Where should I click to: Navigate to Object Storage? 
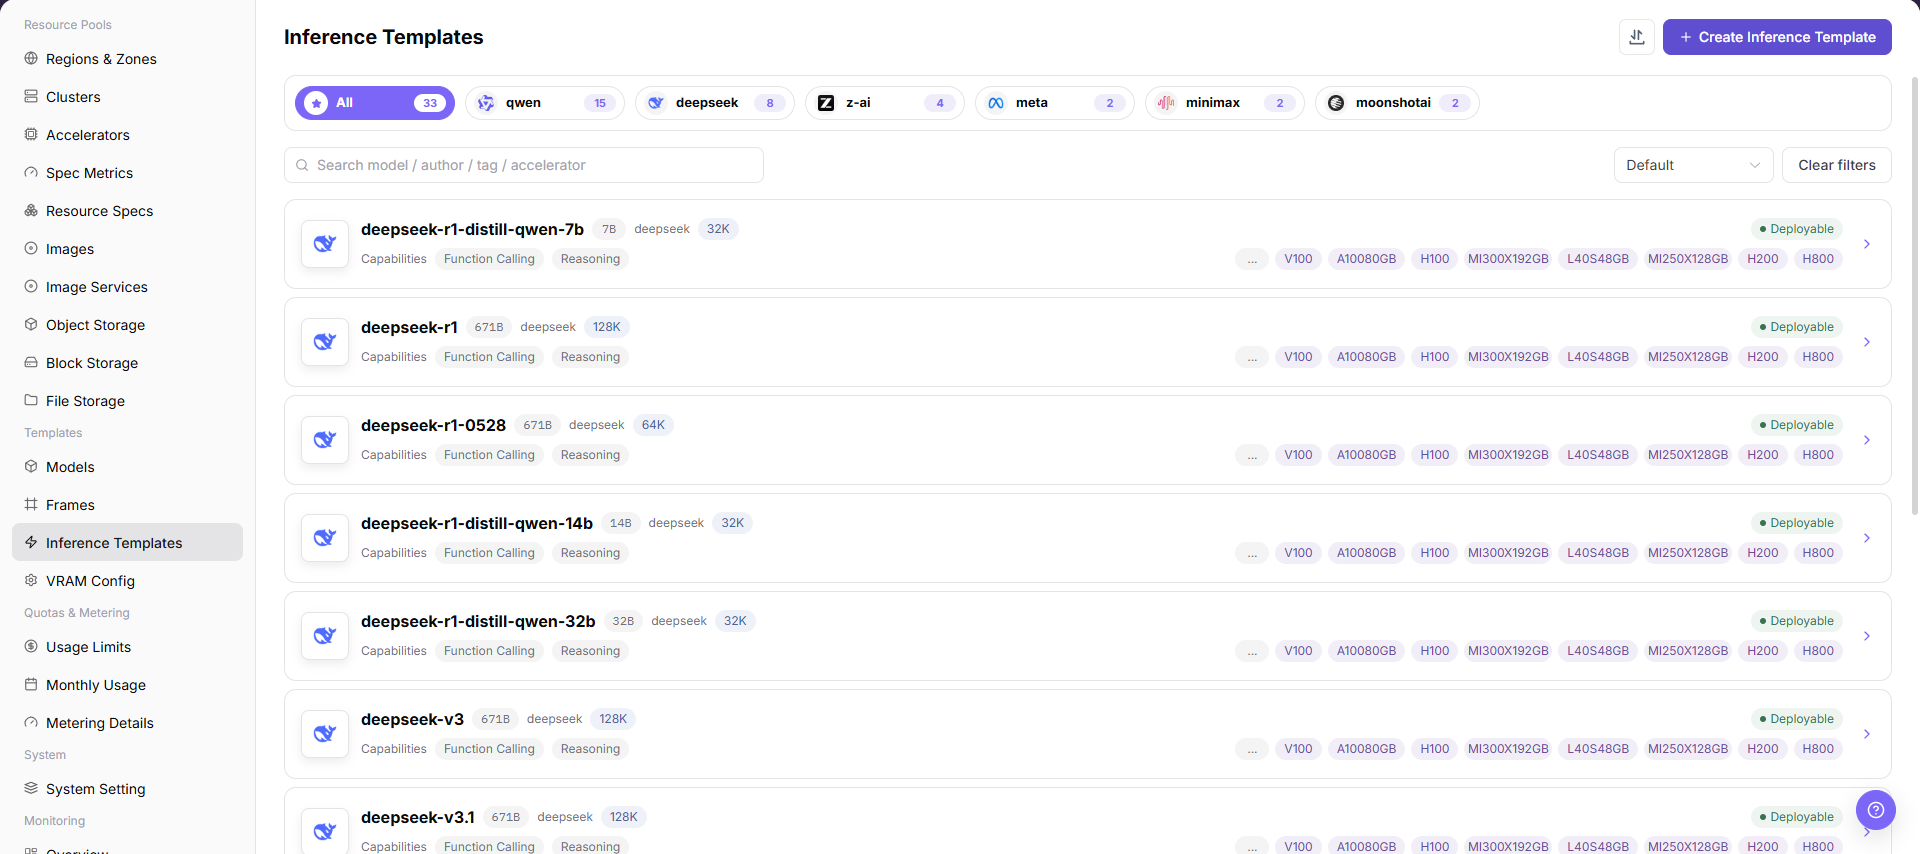[127, 325]
